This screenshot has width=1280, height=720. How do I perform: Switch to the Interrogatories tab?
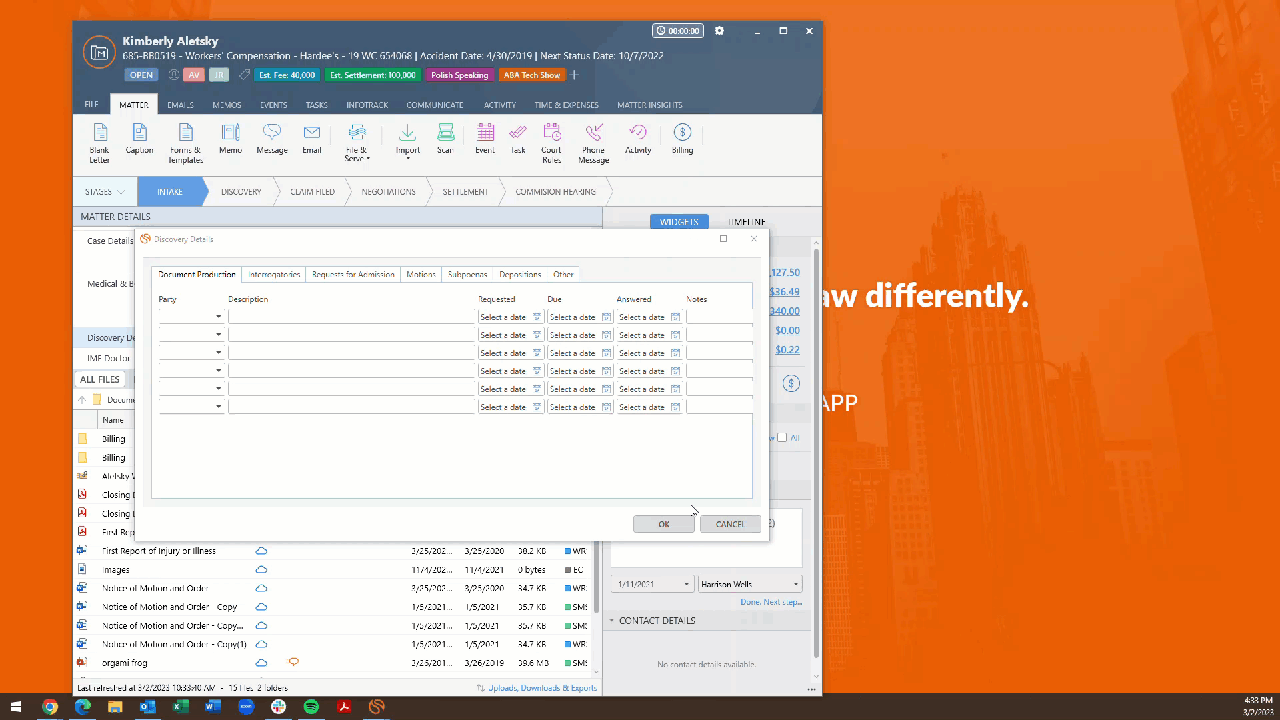(x=274, y=274)
